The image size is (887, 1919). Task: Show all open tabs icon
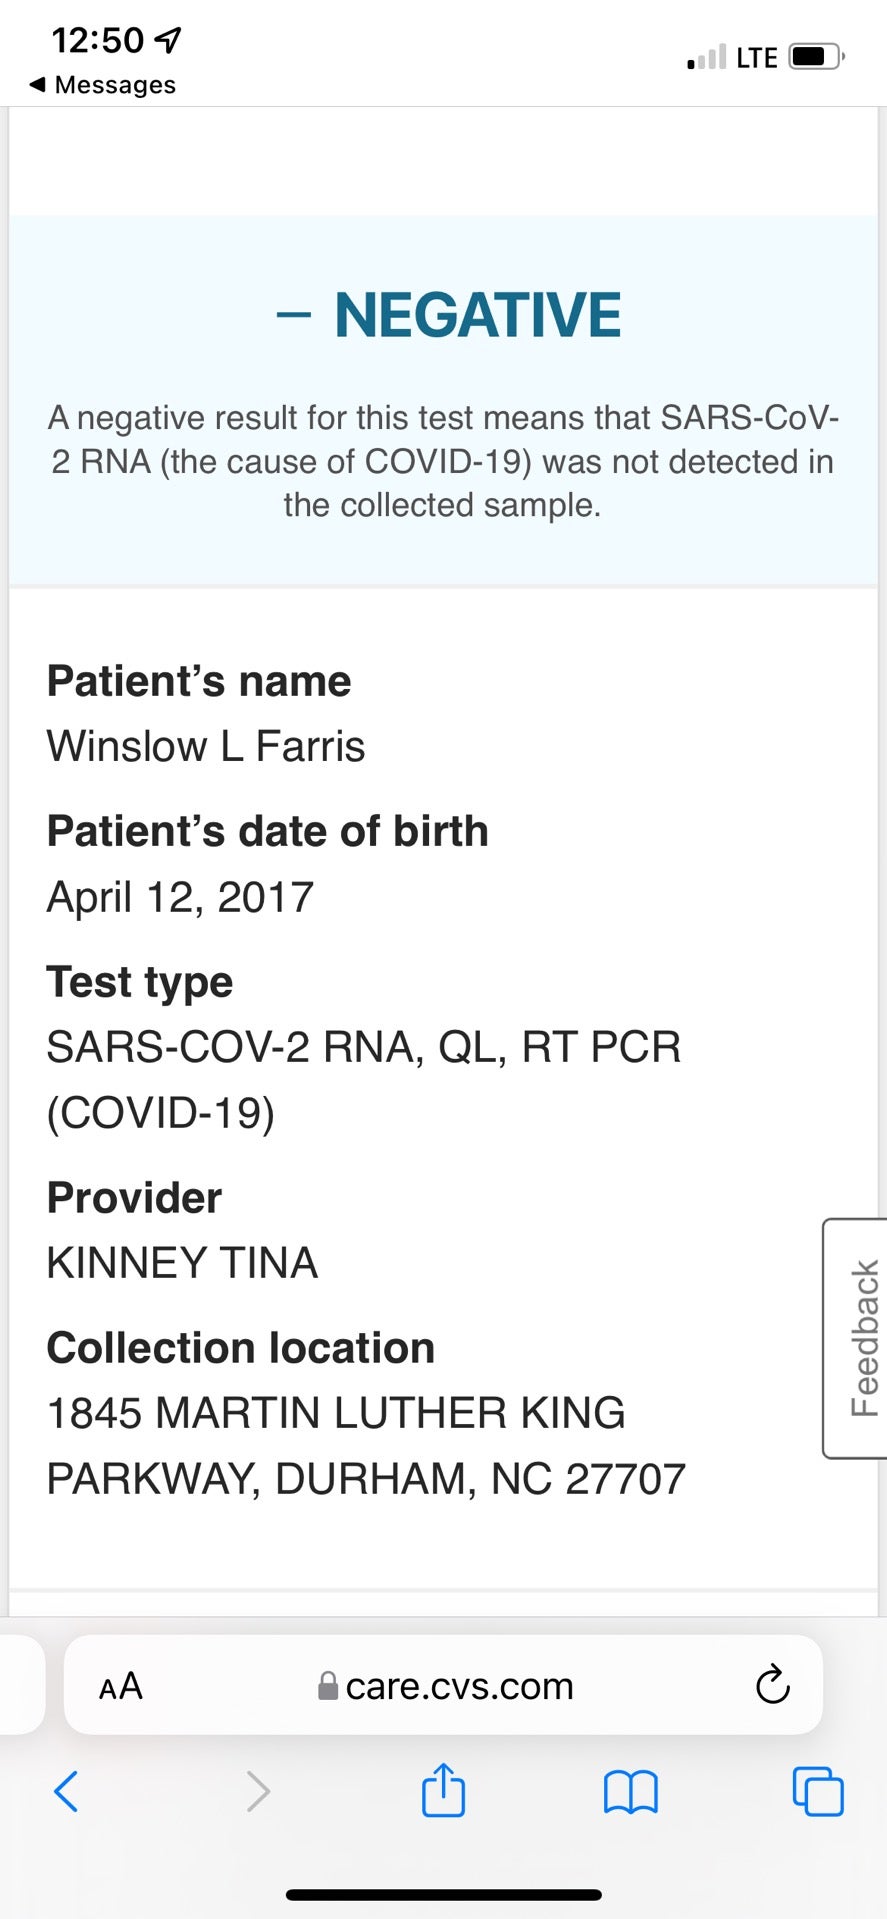(x=818, y=1790)
